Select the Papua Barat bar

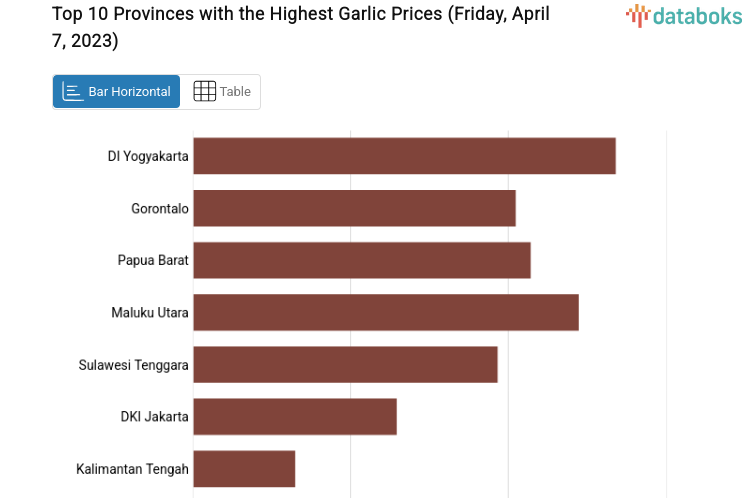coord(361,260)
